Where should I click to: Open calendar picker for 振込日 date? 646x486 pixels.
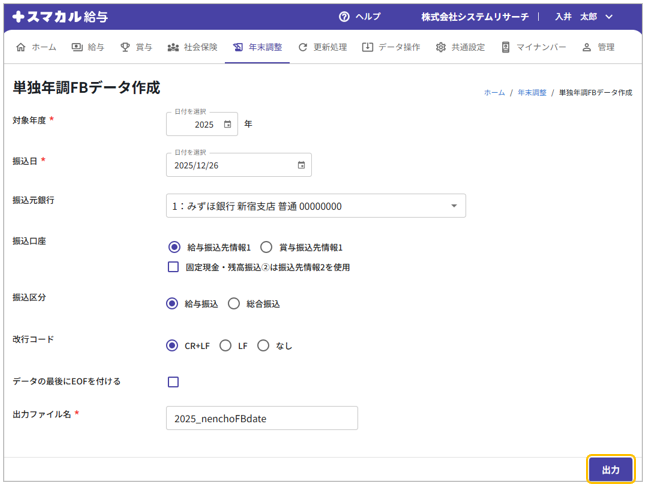[301, 165]
